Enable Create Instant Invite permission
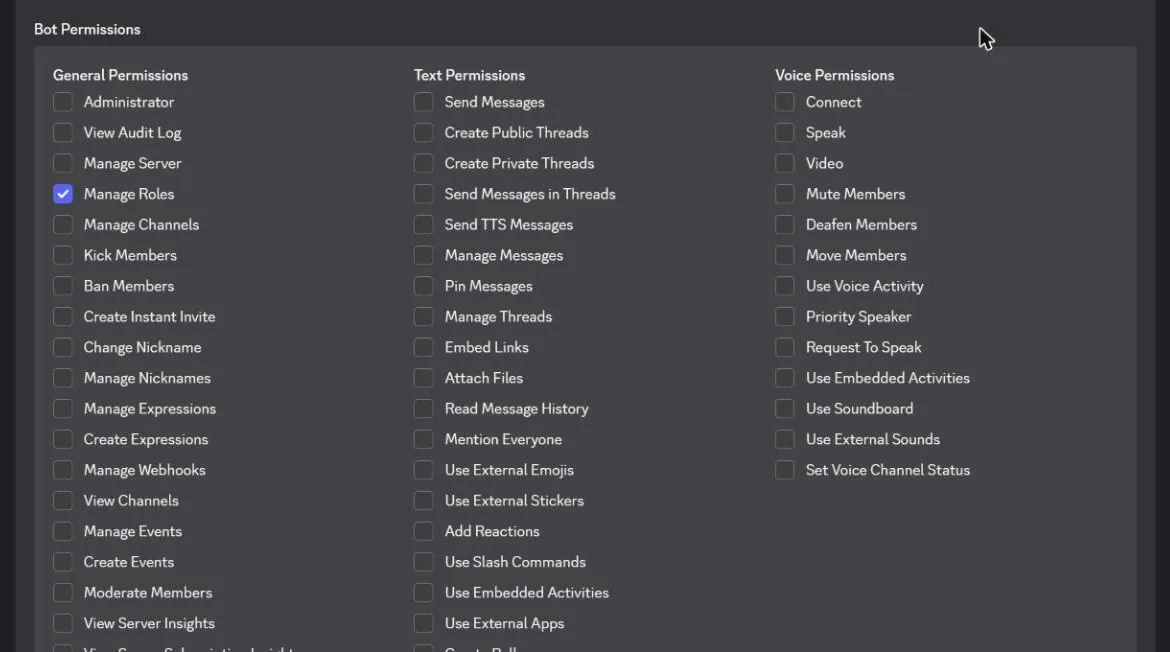1170x652 pixels. pyautogui.click(x=63, y=316)
